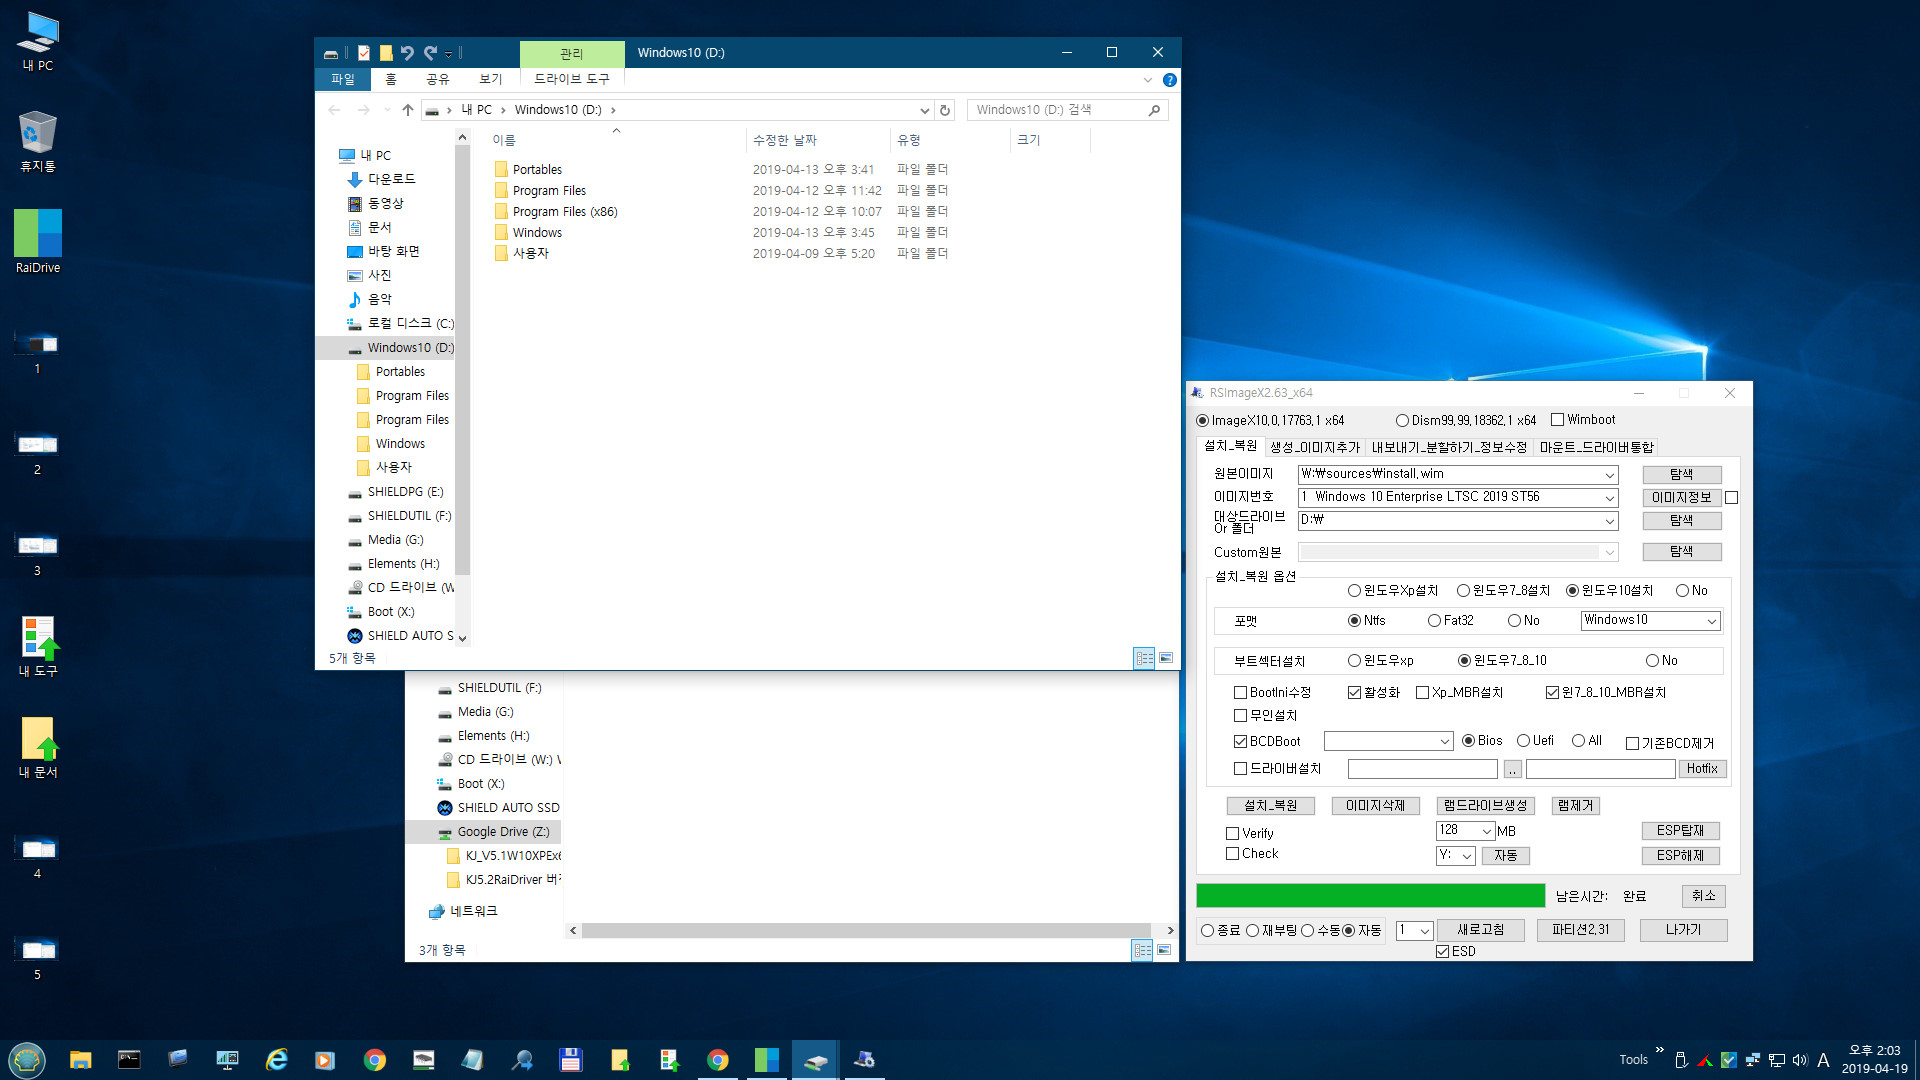
Task: Open the command prompt taskbar icon
Action: point(129,1060)
